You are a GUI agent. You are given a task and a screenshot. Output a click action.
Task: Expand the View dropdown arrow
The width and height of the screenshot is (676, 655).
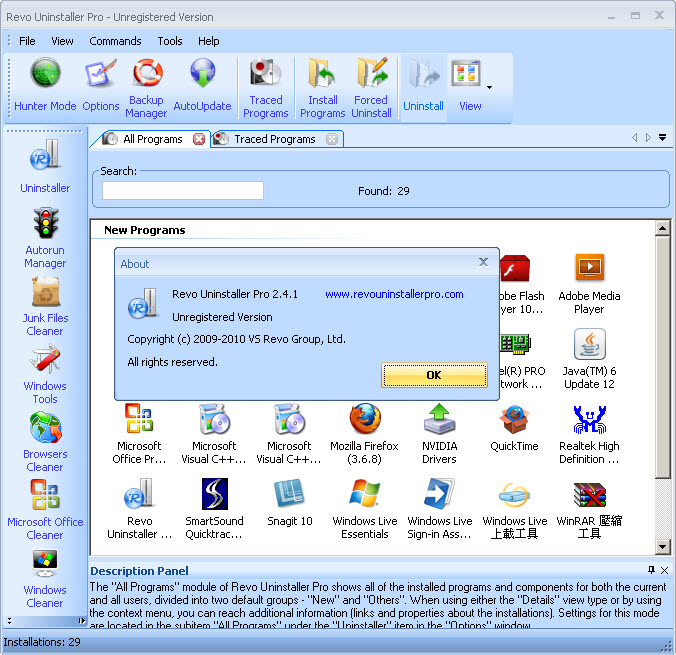point(489,88)
